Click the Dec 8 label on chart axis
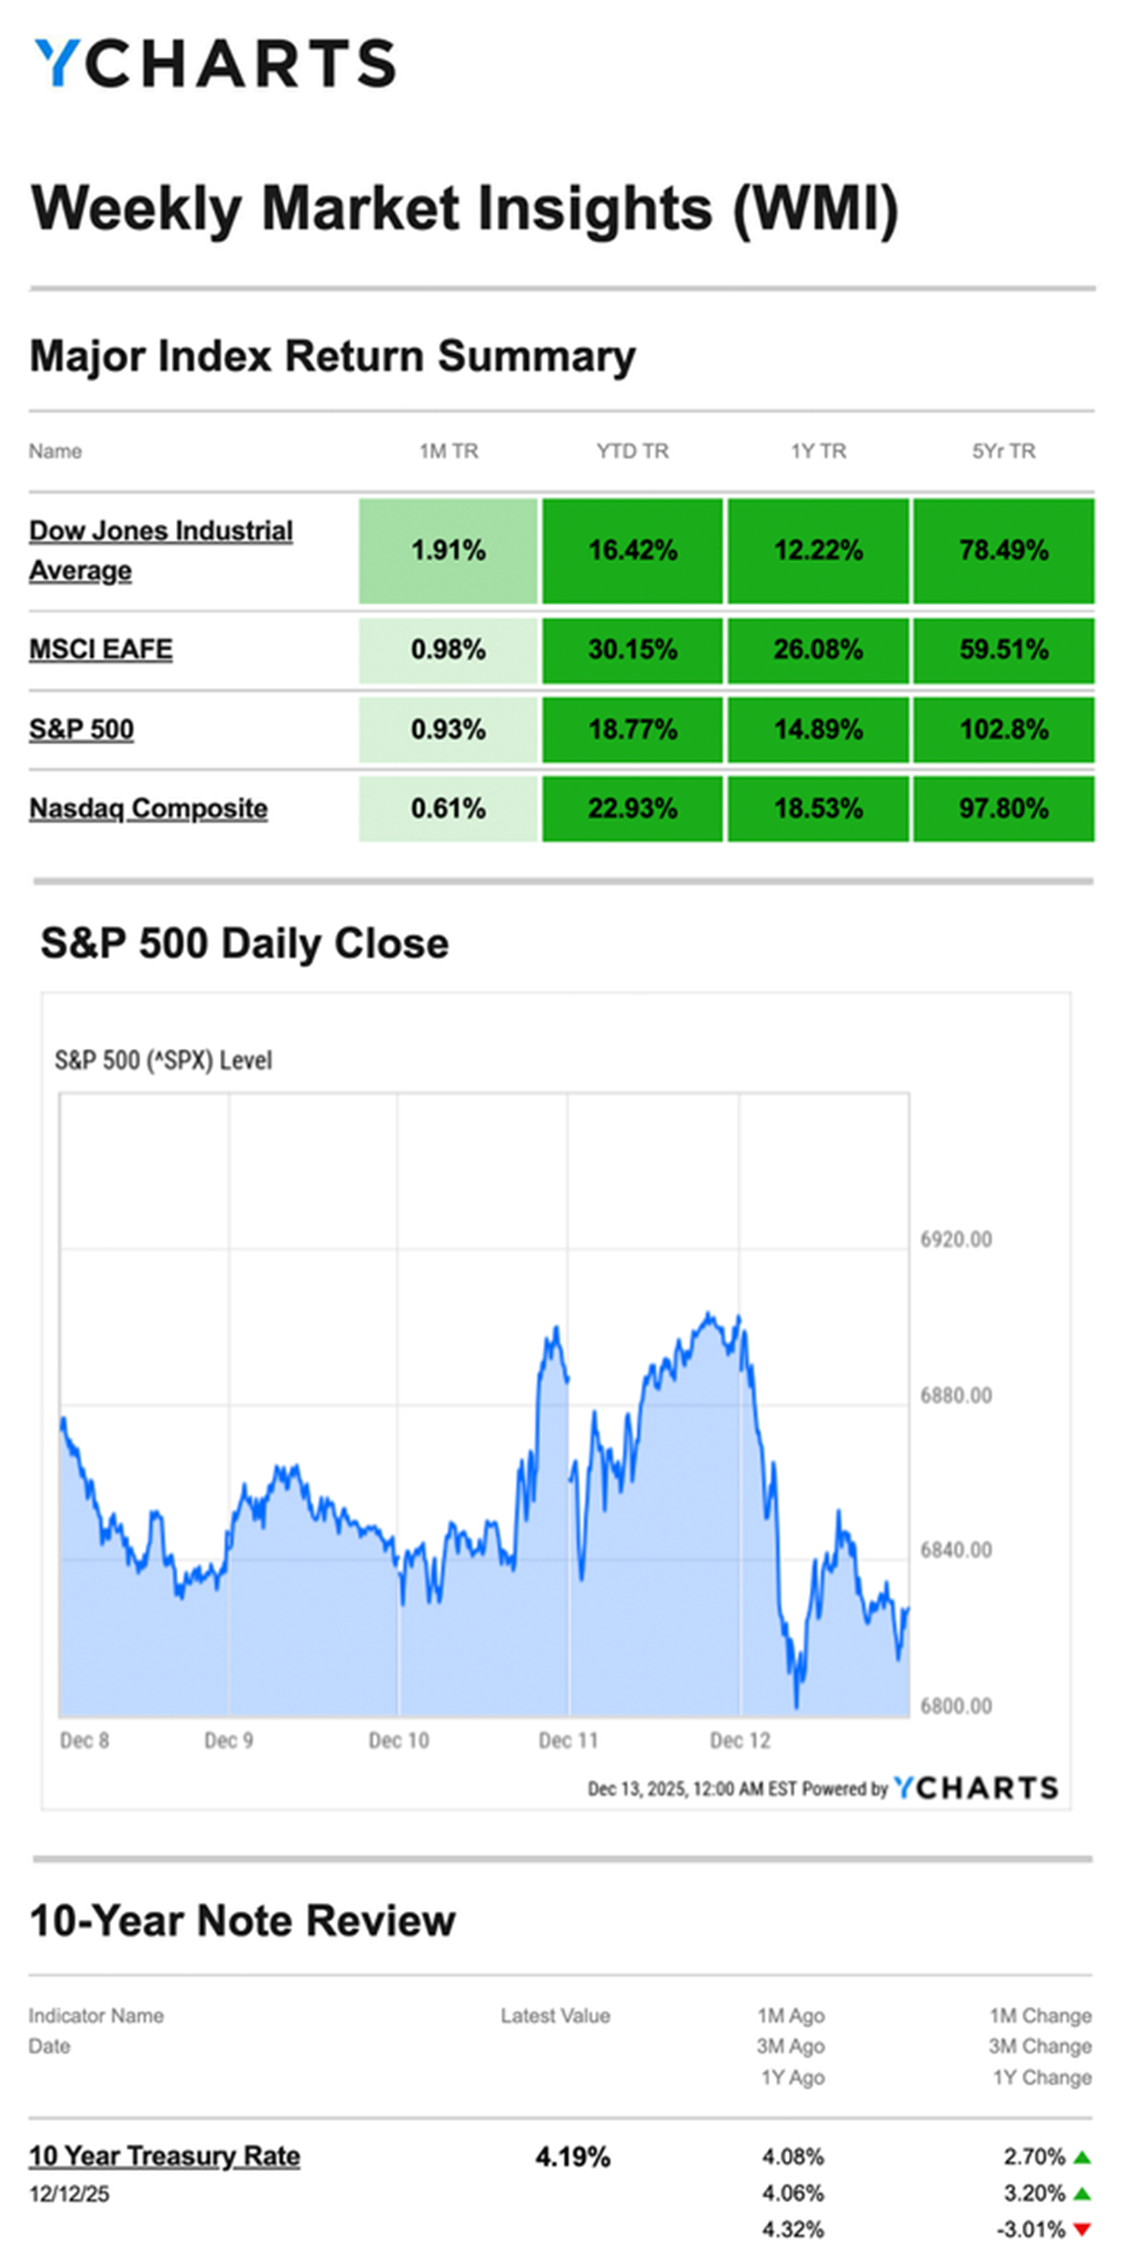 [x=84, y=1741]
